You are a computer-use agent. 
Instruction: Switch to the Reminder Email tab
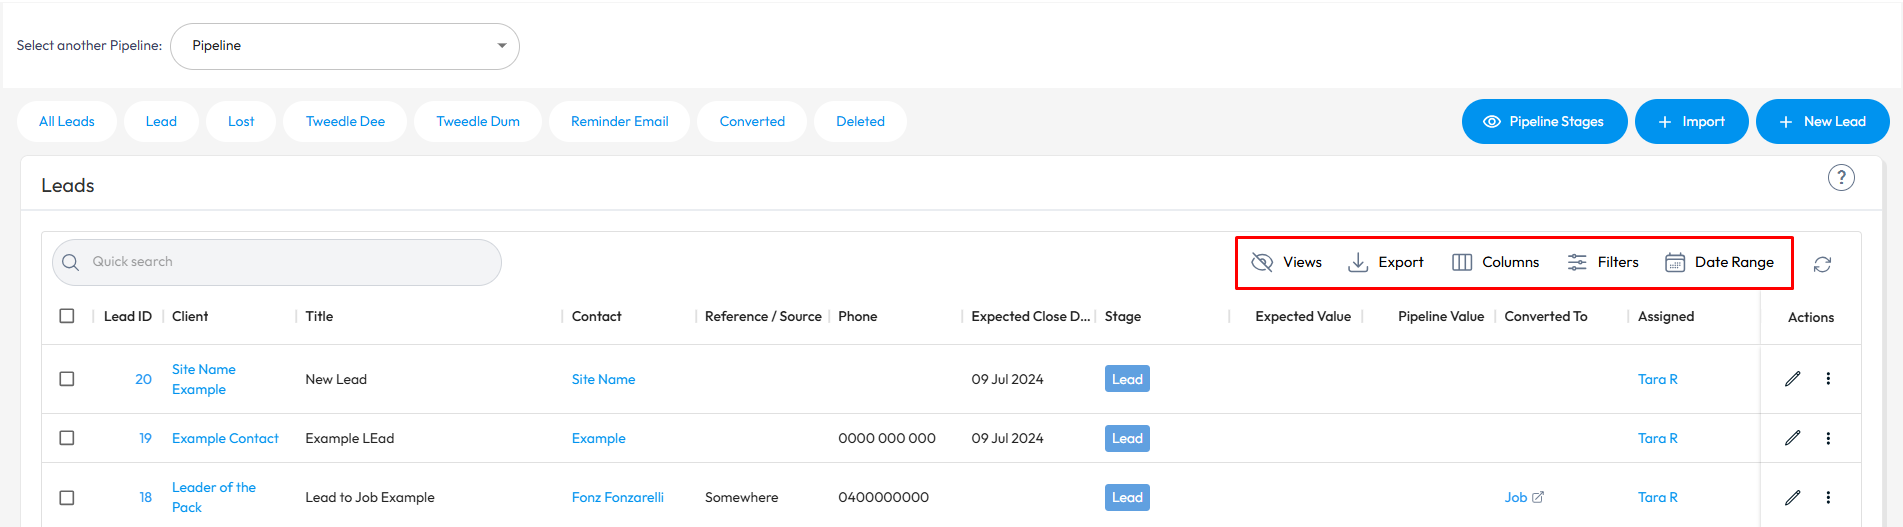coord(620,122)
